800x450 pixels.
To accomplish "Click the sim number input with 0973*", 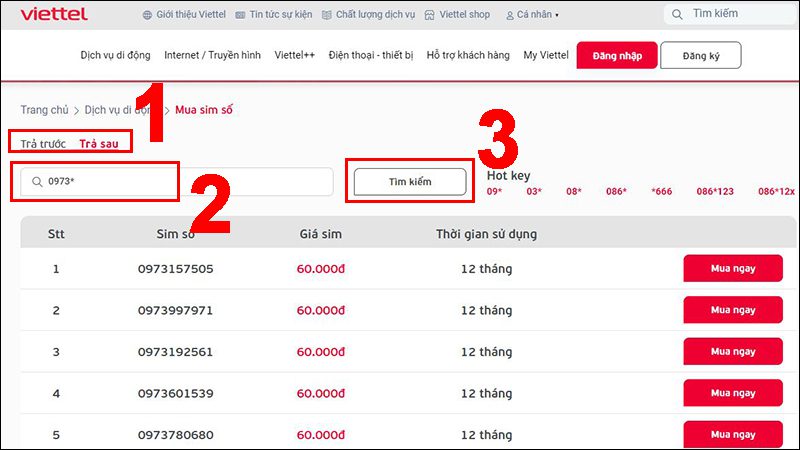I will 177,182.
